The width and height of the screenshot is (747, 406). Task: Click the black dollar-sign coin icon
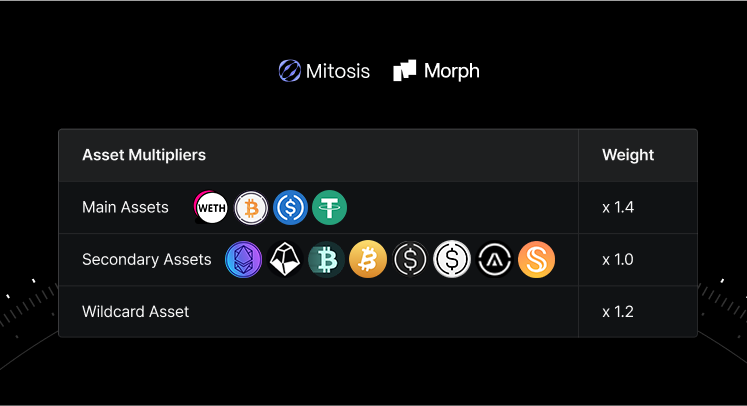[x=410, y=260]
